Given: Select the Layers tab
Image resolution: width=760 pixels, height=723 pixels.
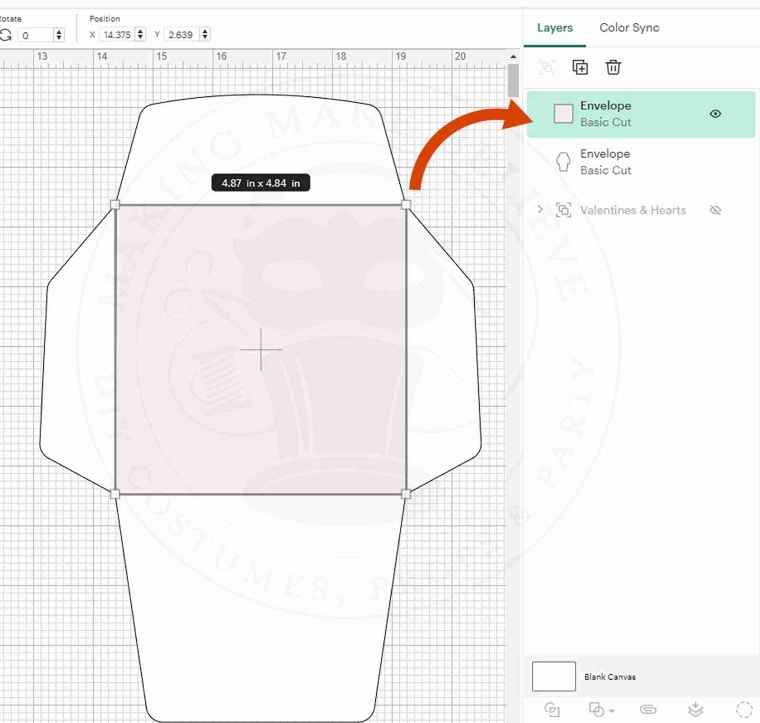Looking at the screenshot, I should [x=555, y=28].
